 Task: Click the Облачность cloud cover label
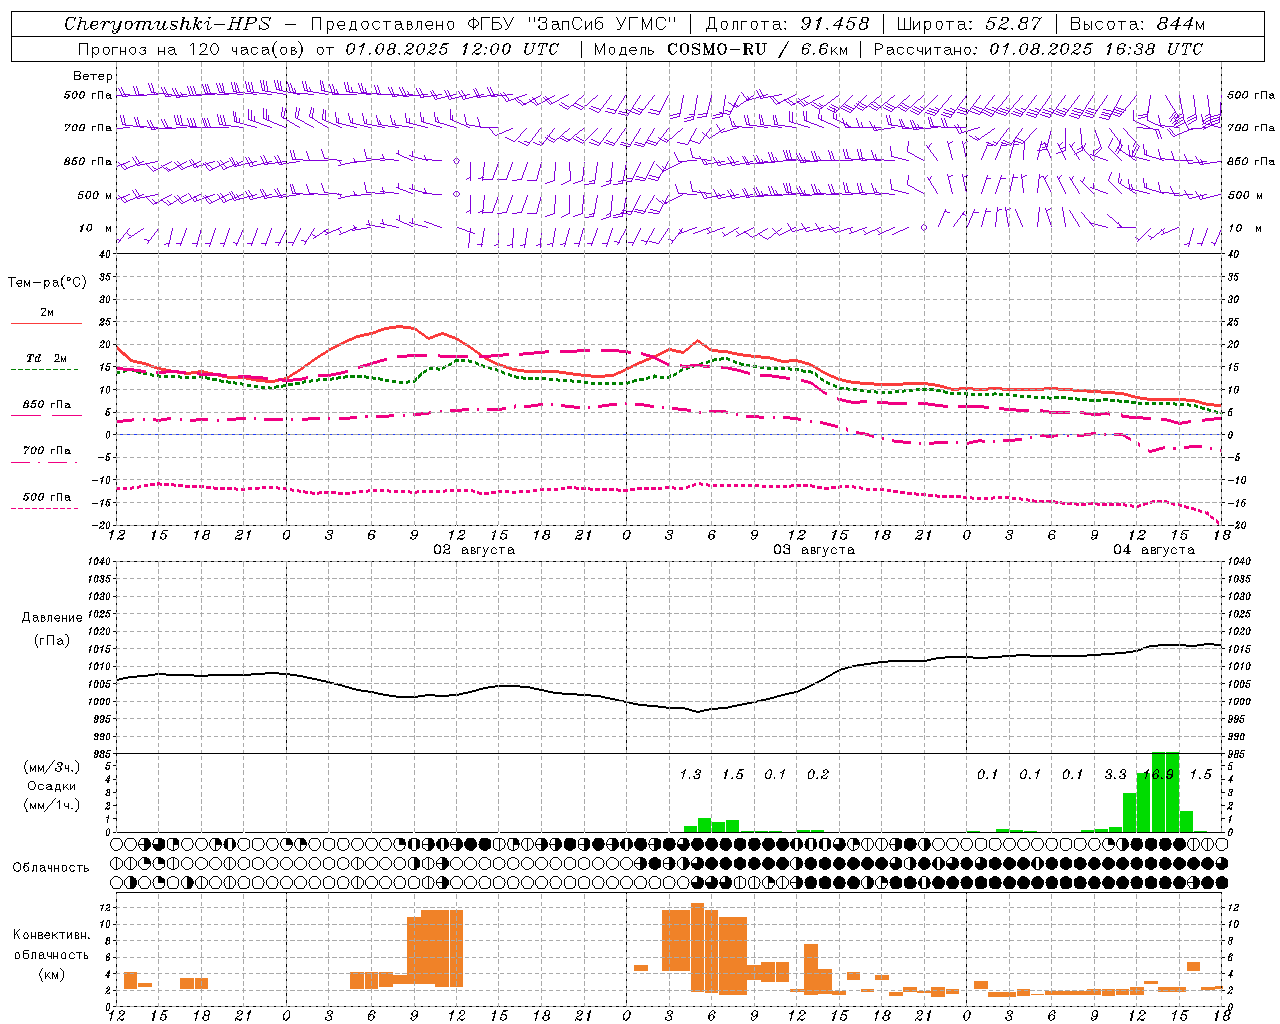(51, 868)
